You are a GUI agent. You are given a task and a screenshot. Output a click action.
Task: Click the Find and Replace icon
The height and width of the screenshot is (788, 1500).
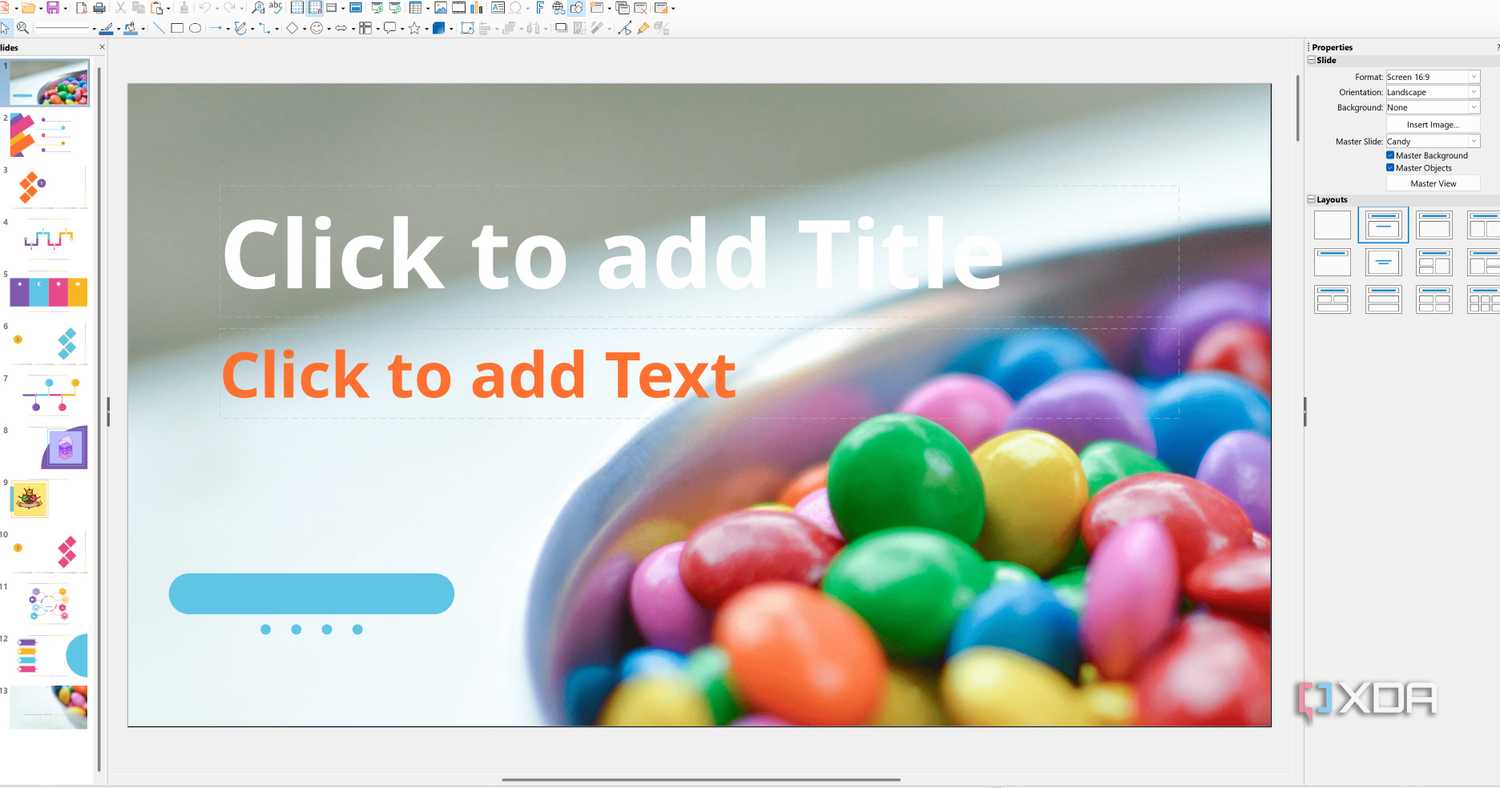258,8
